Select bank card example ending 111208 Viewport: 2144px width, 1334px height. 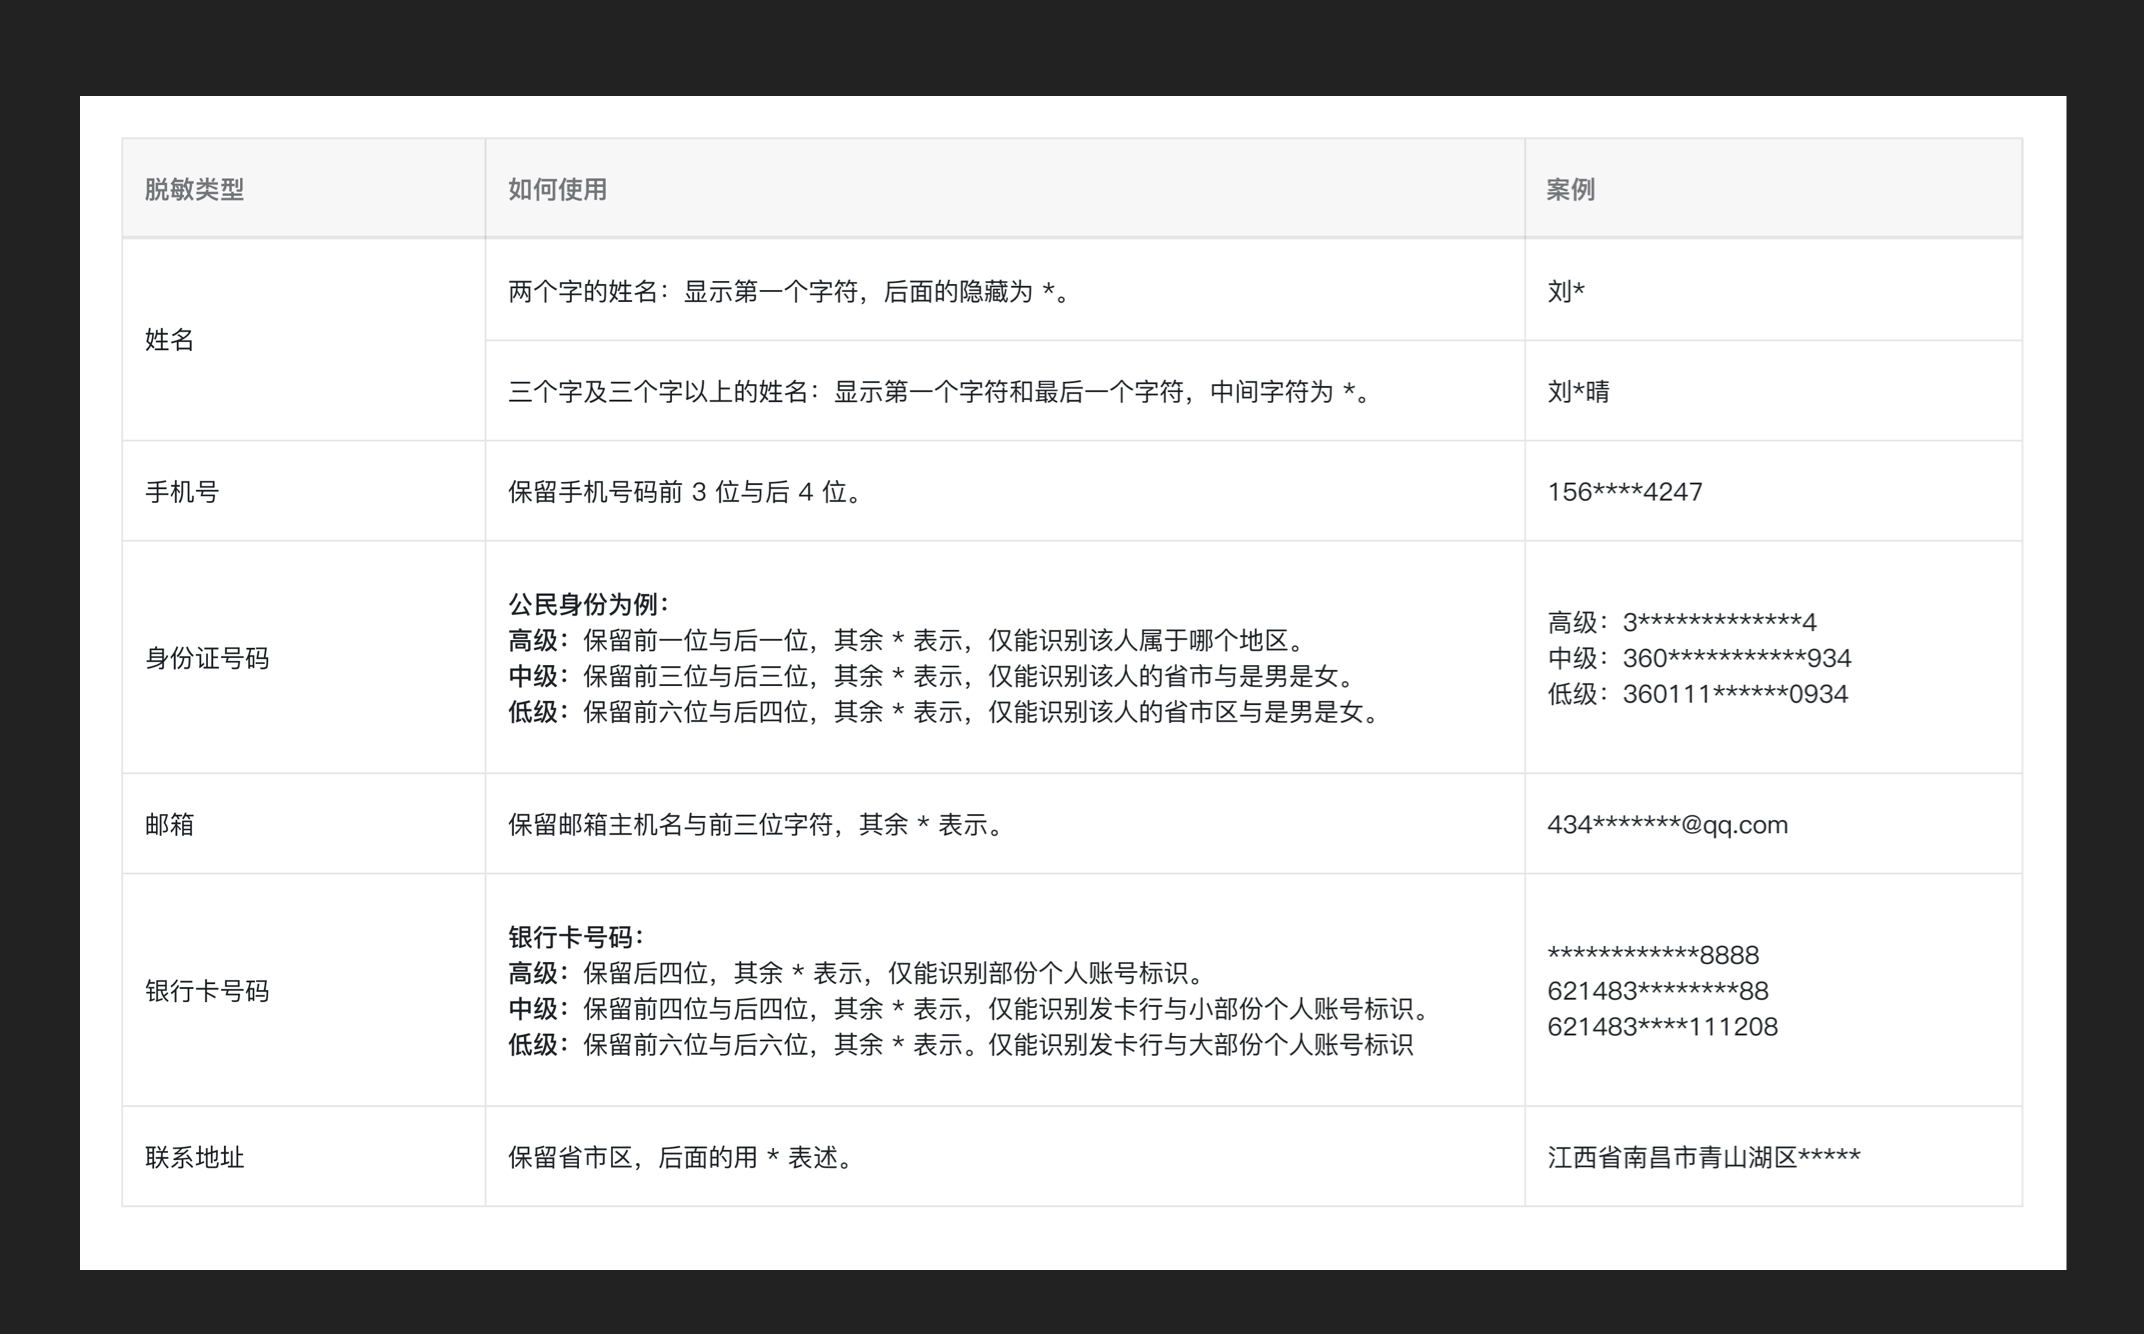pyautogui.click(x=1662, y=1027)
